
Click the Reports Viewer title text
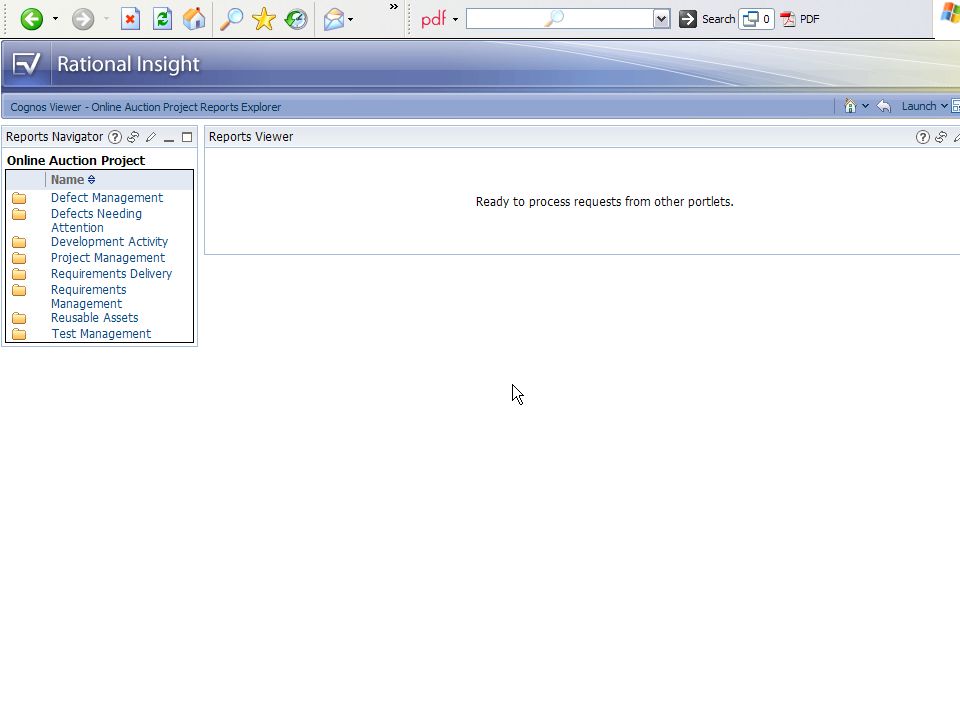[x=251, y=137]
